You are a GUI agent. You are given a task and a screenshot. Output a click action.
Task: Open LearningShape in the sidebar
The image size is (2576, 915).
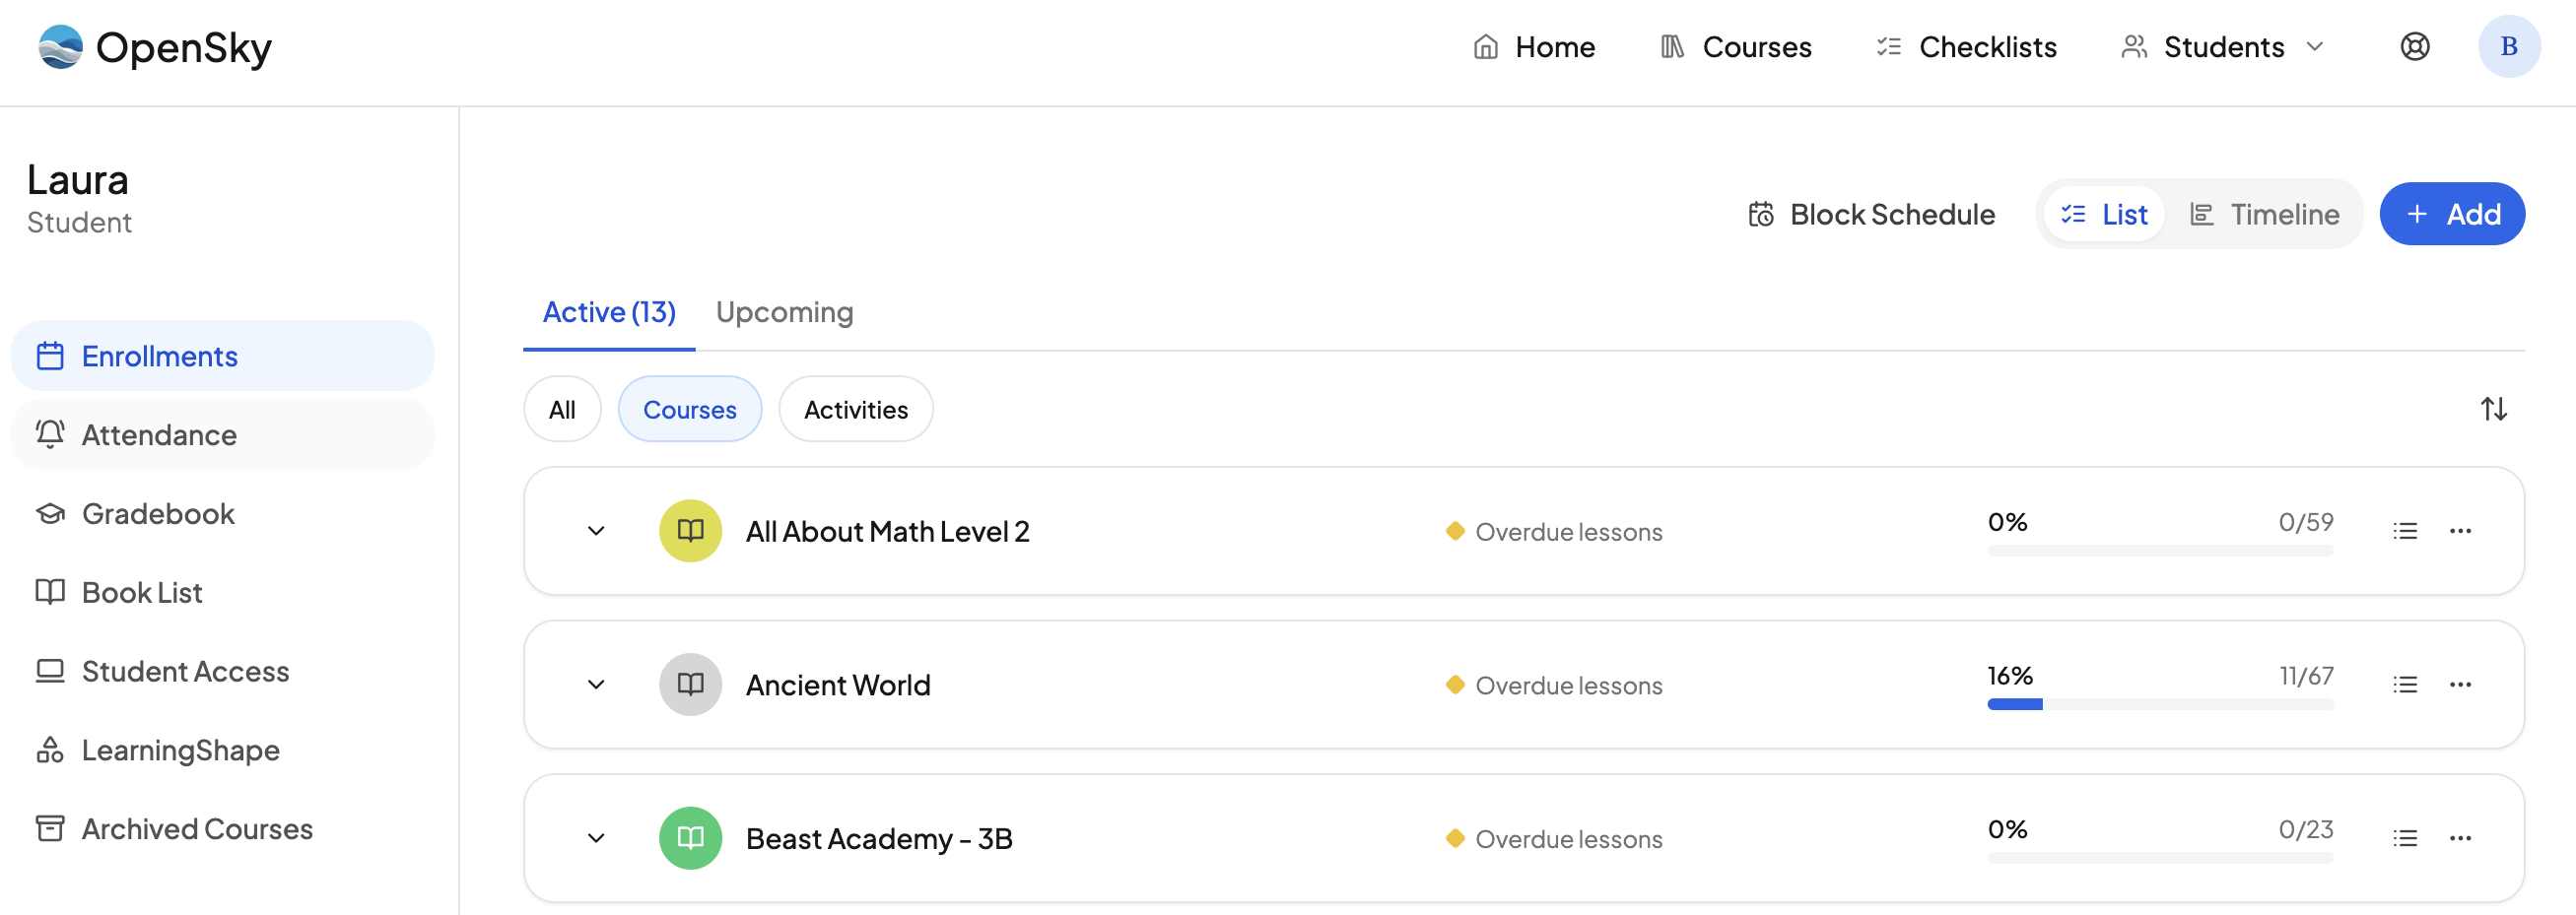[222, 750]
